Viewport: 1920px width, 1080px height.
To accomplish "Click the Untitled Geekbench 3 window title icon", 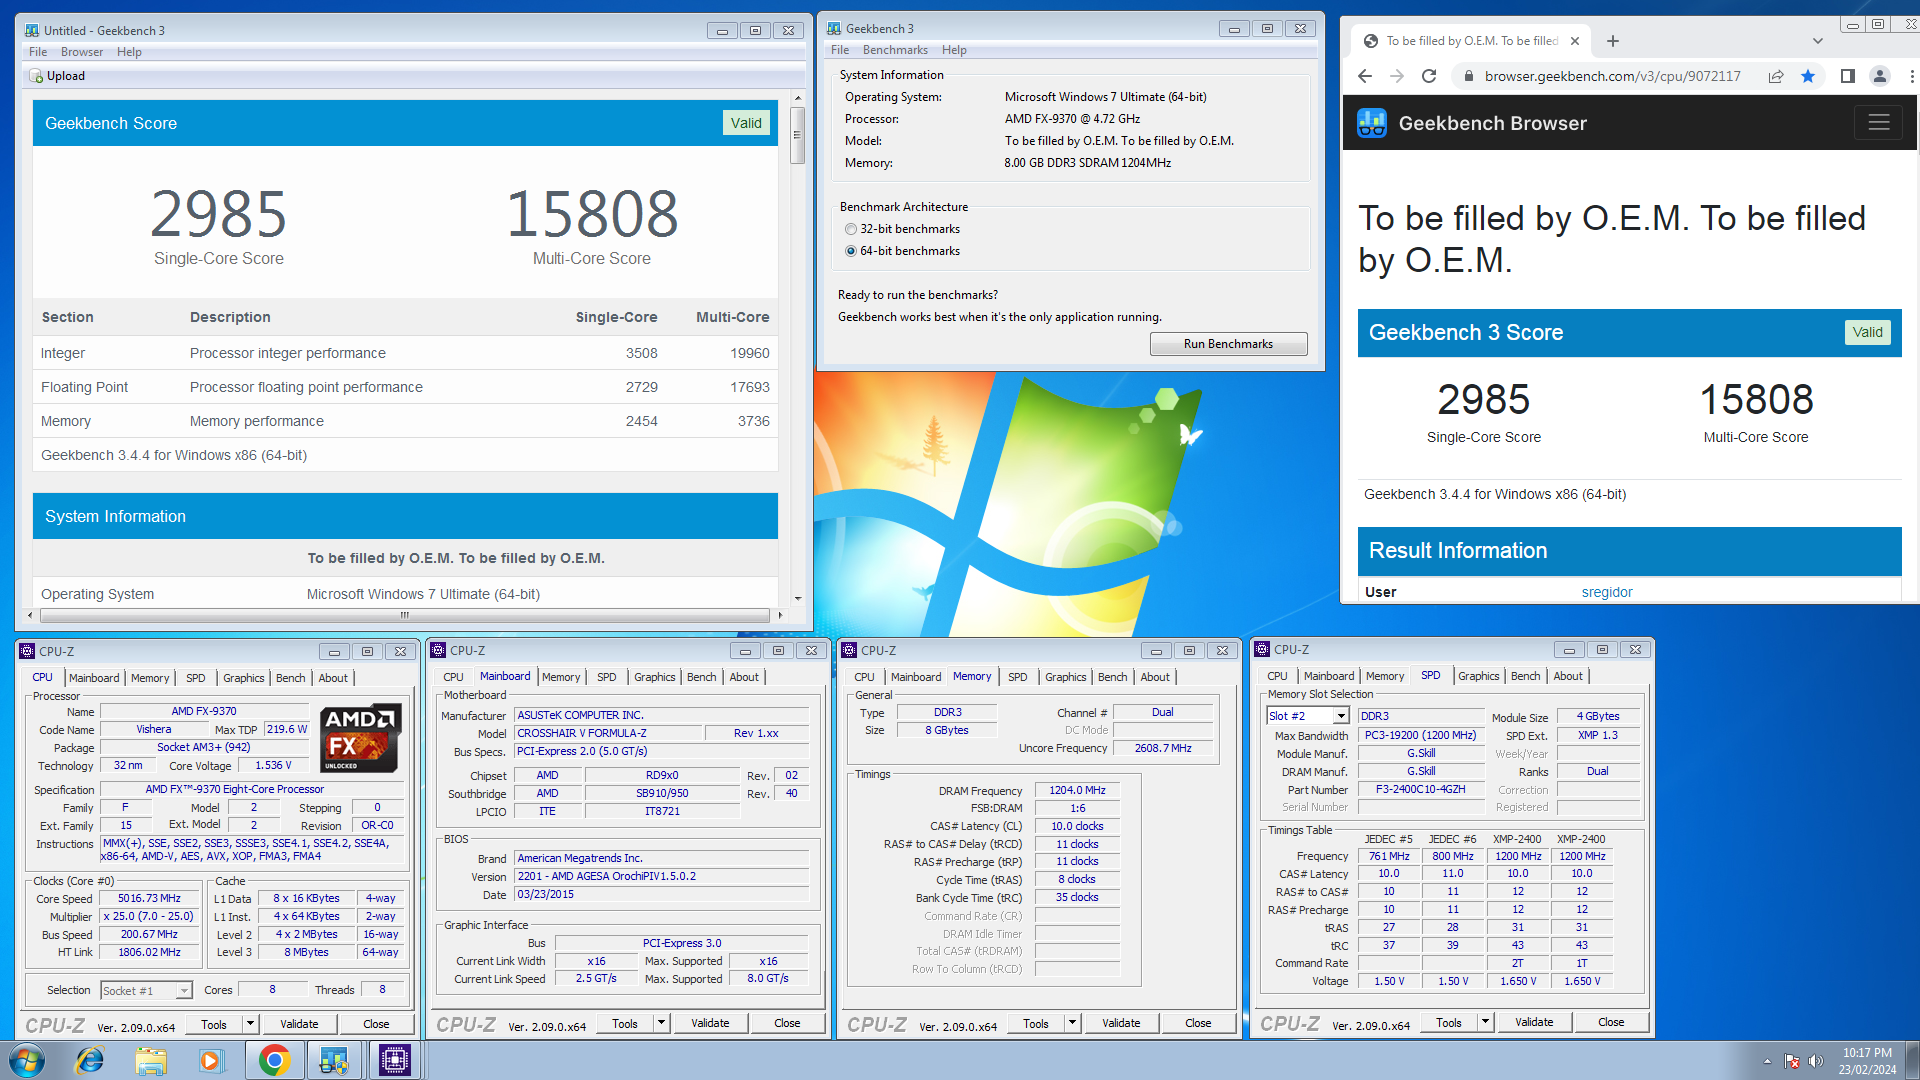I will point(32,30).
